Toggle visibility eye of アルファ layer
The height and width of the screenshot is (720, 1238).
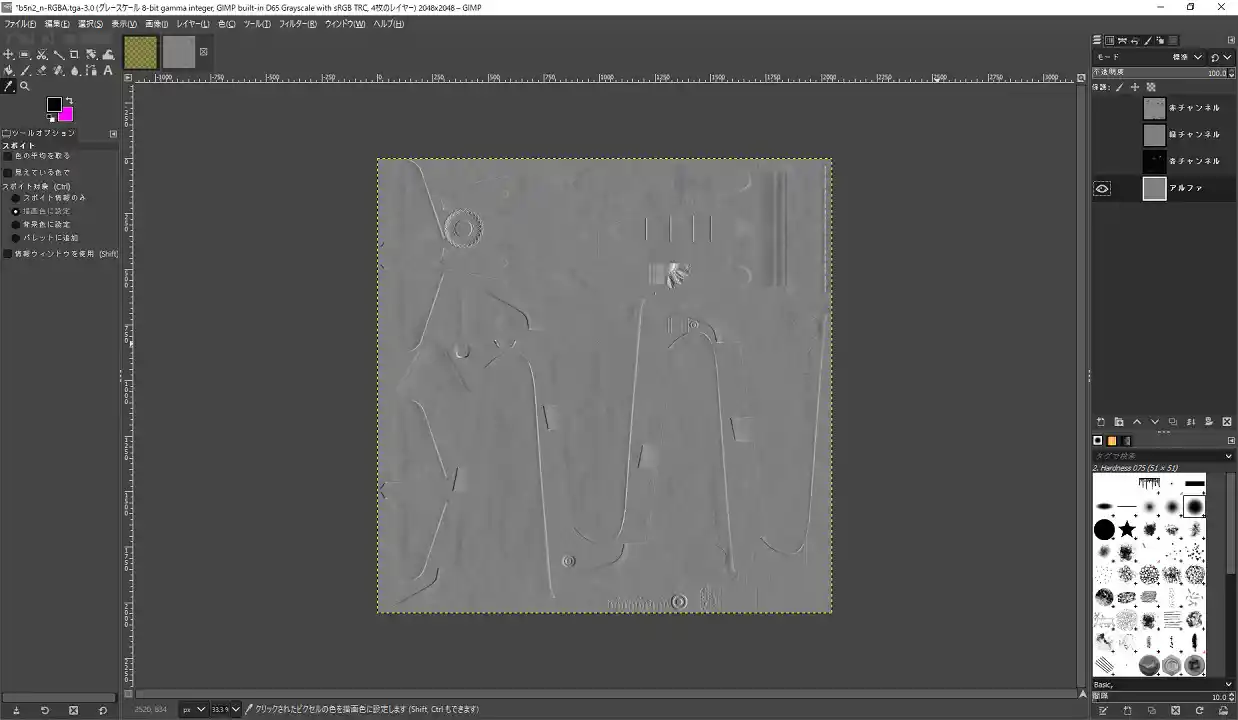tap(1102, 188)
